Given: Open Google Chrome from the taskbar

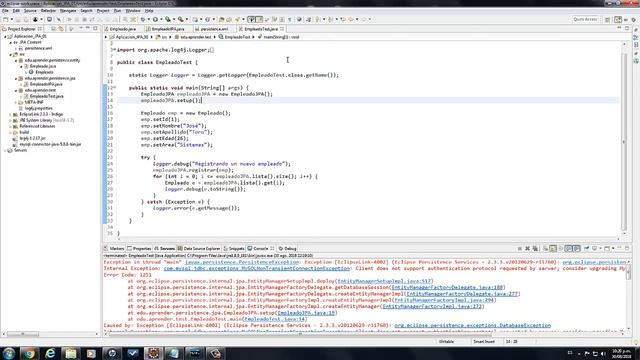Looking at the screenshot, I should coord(29,353).
